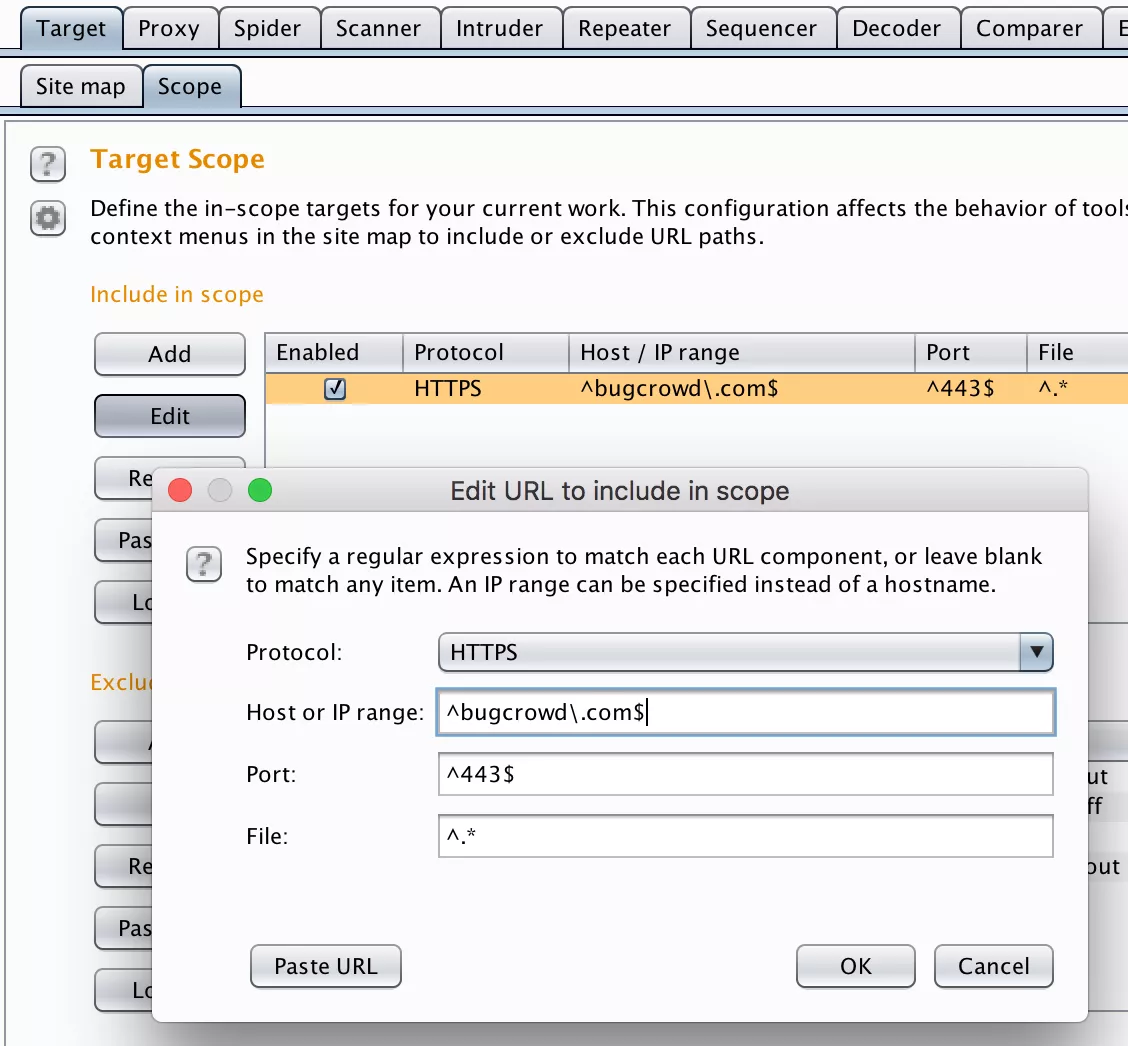Click the Paste URL button in dialog
Viewport: 1128px width, 1046px height.
[326, 966]
